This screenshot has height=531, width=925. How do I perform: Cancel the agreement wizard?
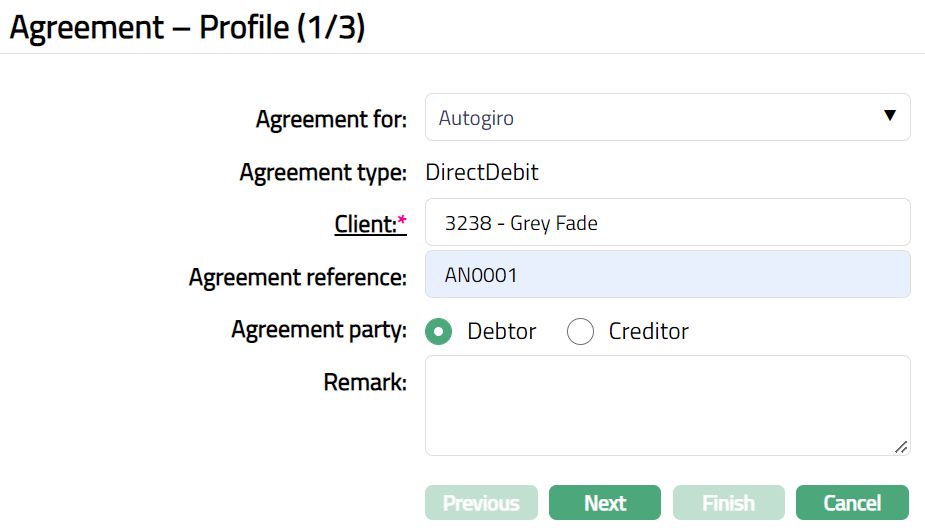tap(852, 503)
